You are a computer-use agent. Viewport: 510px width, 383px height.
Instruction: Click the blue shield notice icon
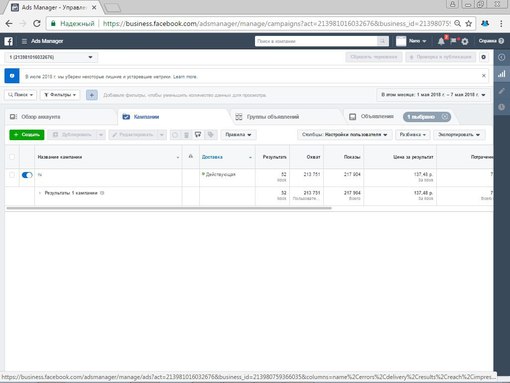point(12,76)
